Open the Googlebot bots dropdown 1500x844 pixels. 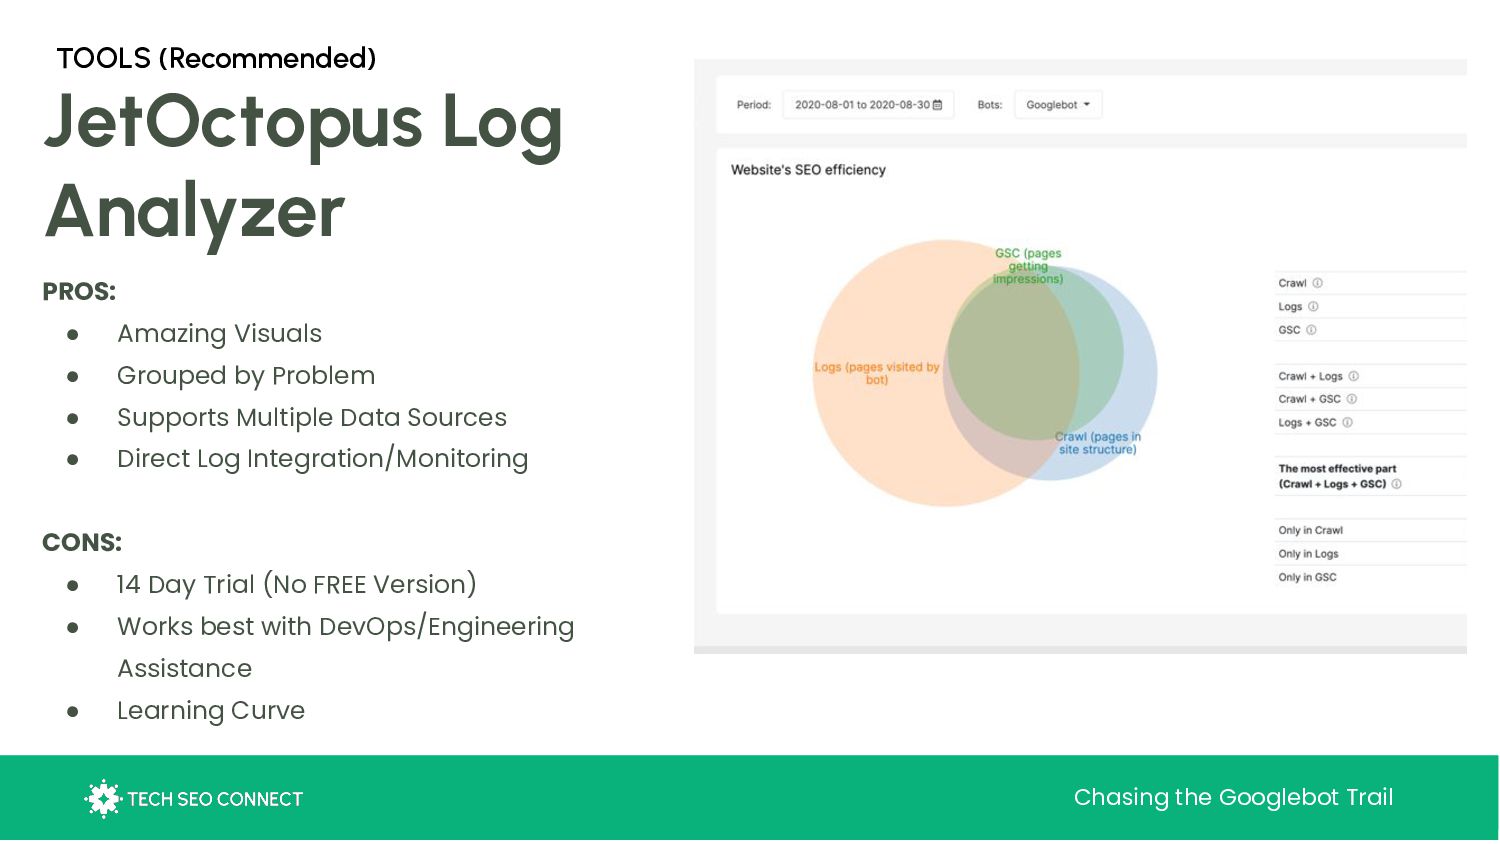click(x=1058, y=105)
